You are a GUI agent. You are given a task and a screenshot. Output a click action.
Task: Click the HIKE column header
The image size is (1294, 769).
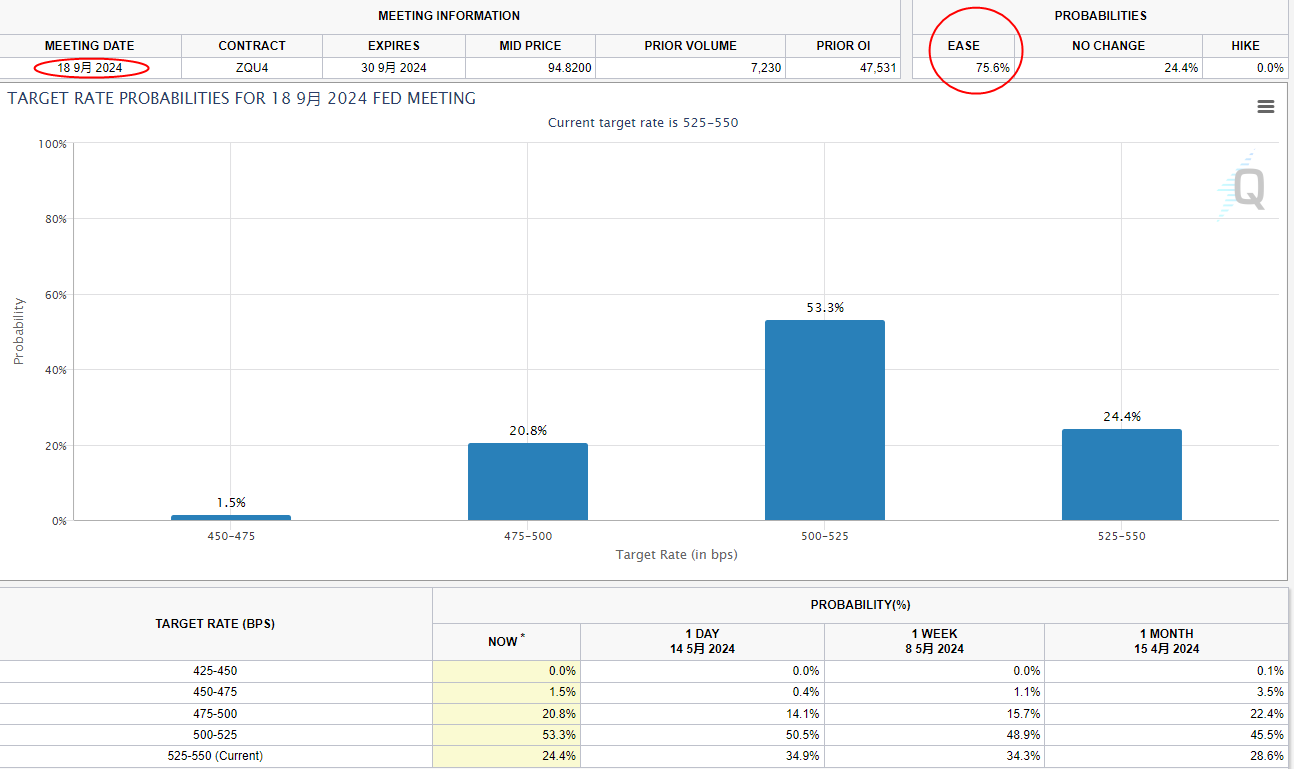[1245, 46]
